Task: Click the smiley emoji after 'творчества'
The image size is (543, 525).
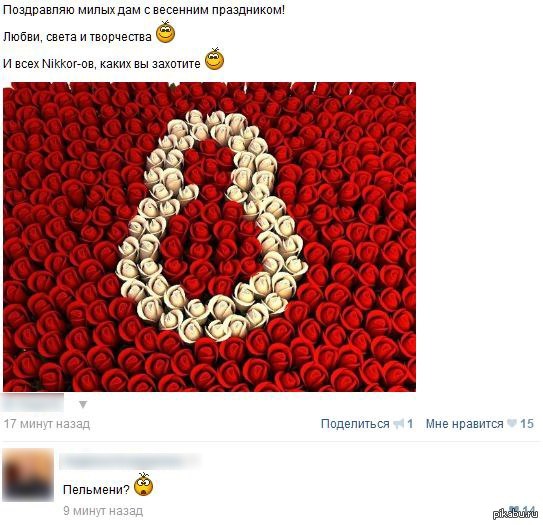Action: [x=166, y=32]
